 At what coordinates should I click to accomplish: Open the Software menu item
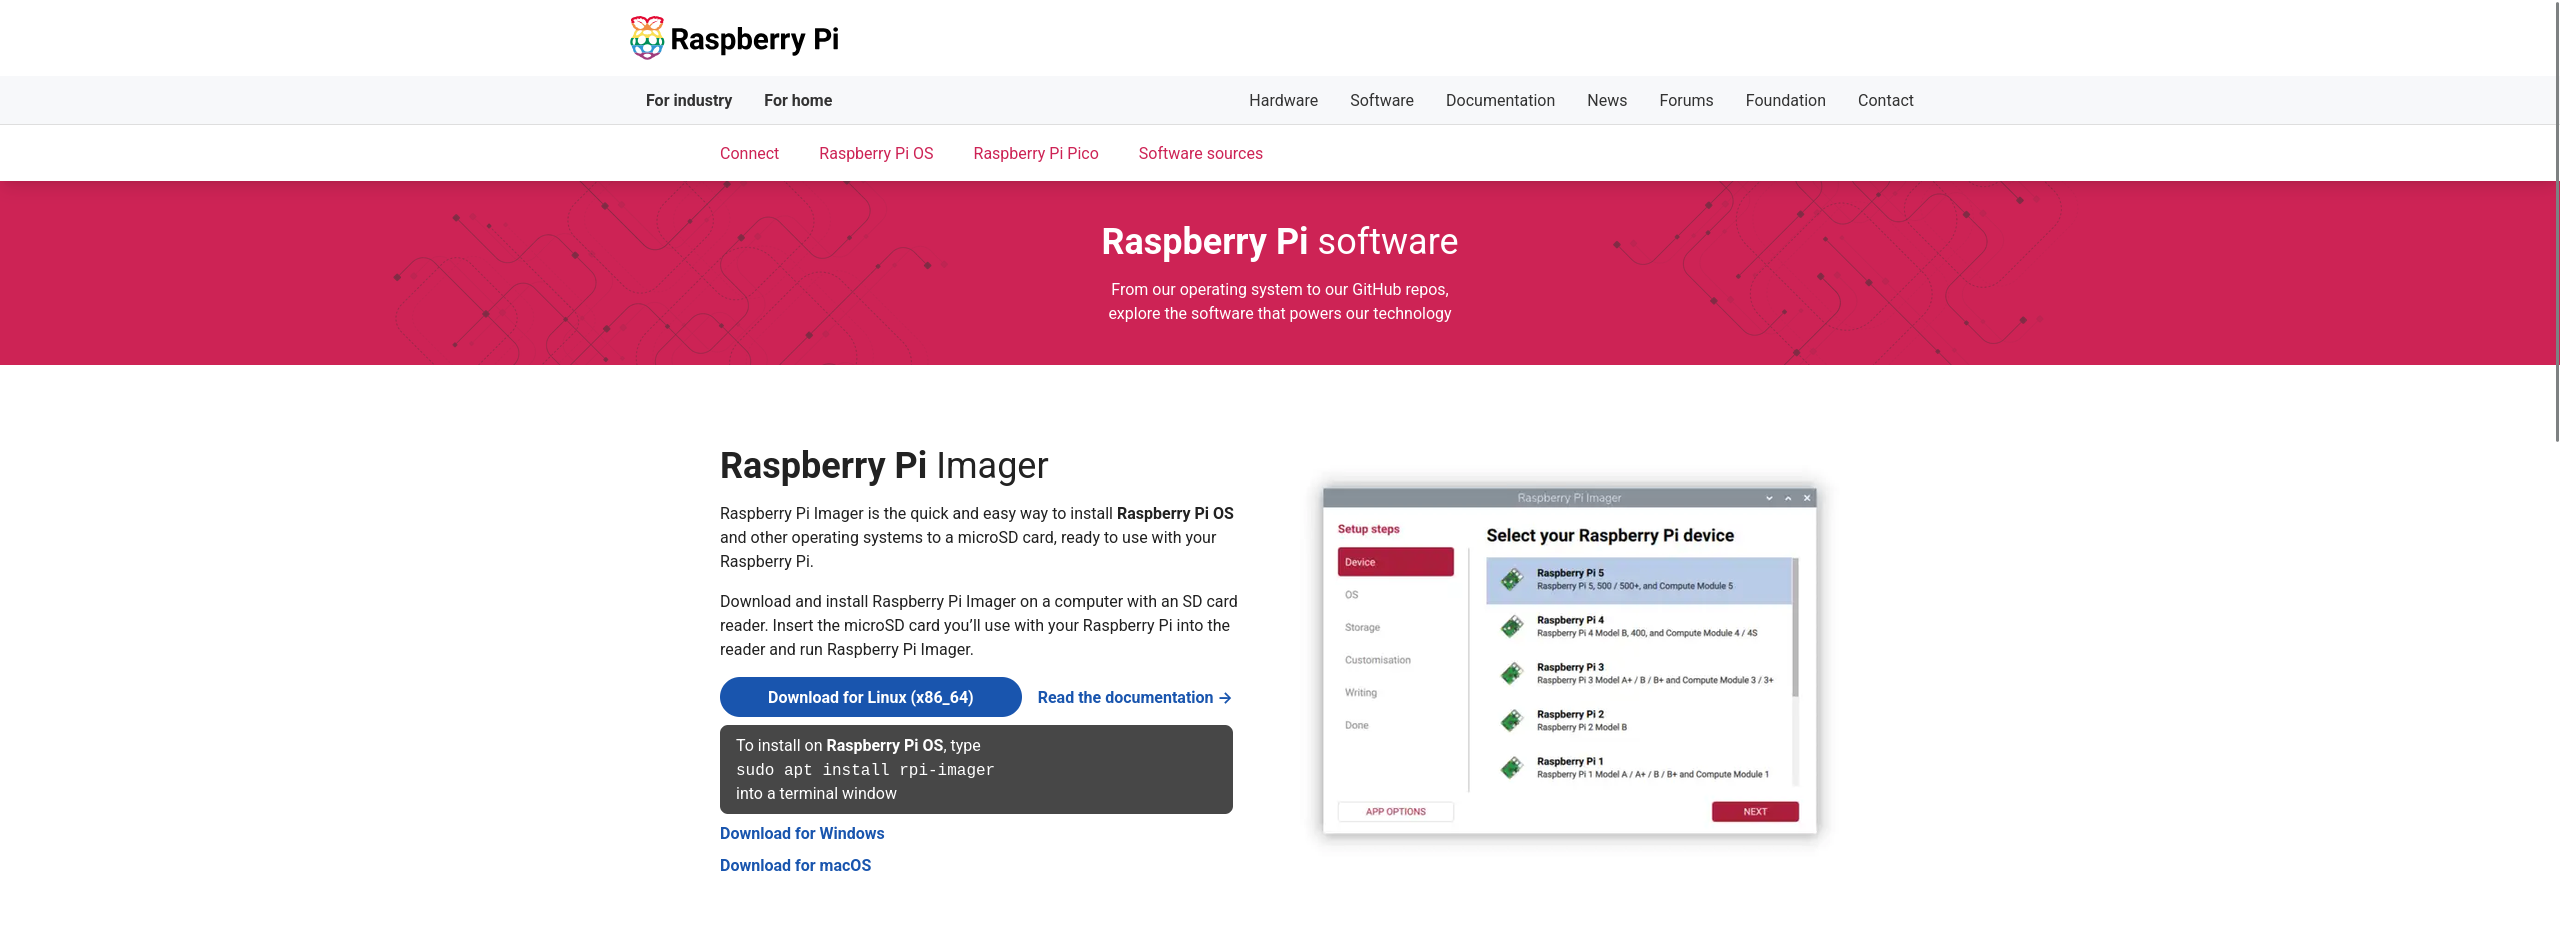click(x=1381, y=100)
